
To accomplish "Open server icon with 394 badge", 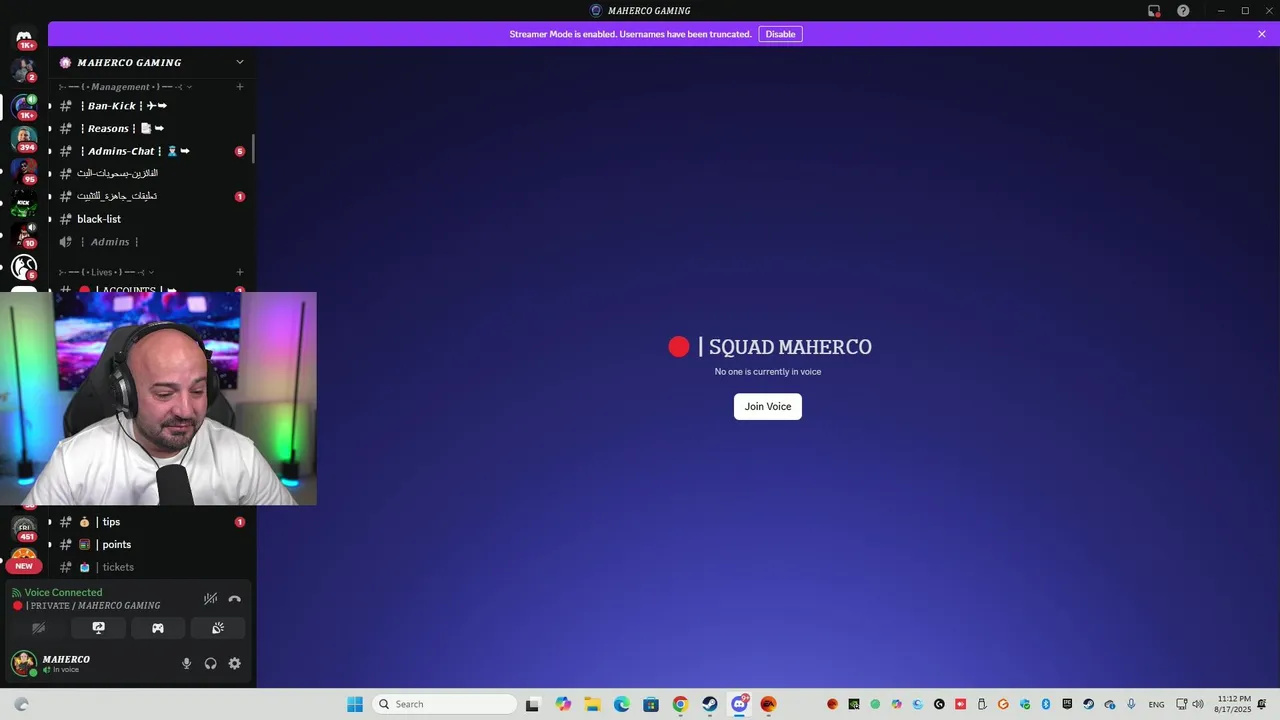I will (24, 137).
